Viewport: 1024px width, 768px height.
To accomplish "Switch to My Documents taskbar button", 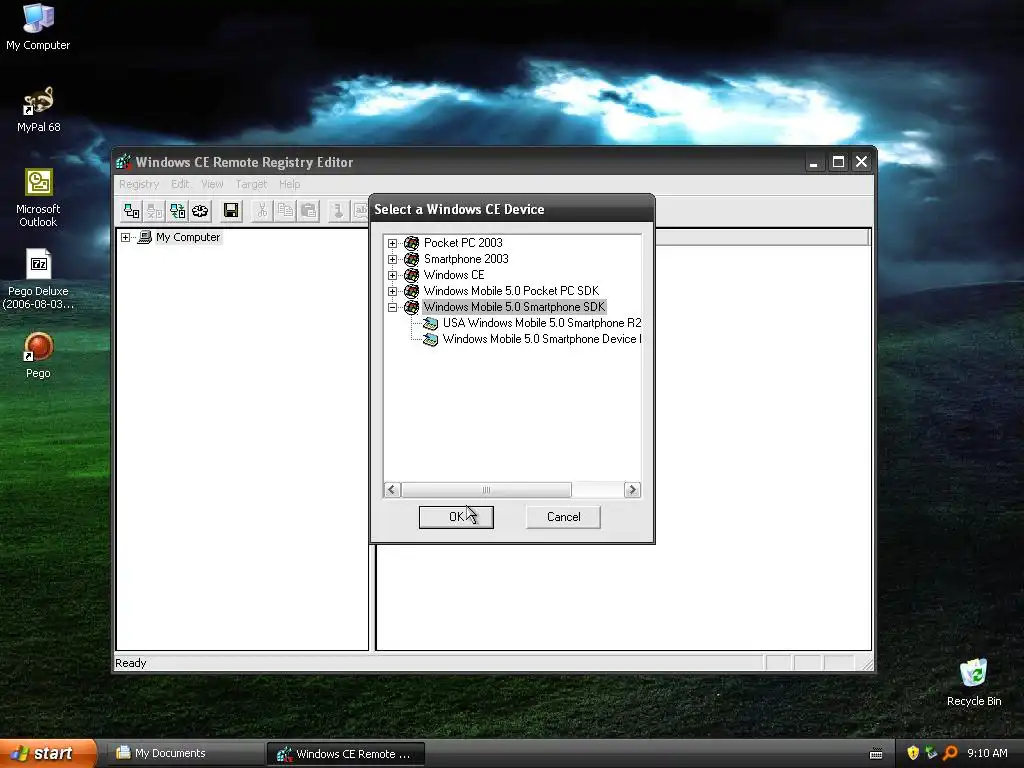I will tap(185, 754).
